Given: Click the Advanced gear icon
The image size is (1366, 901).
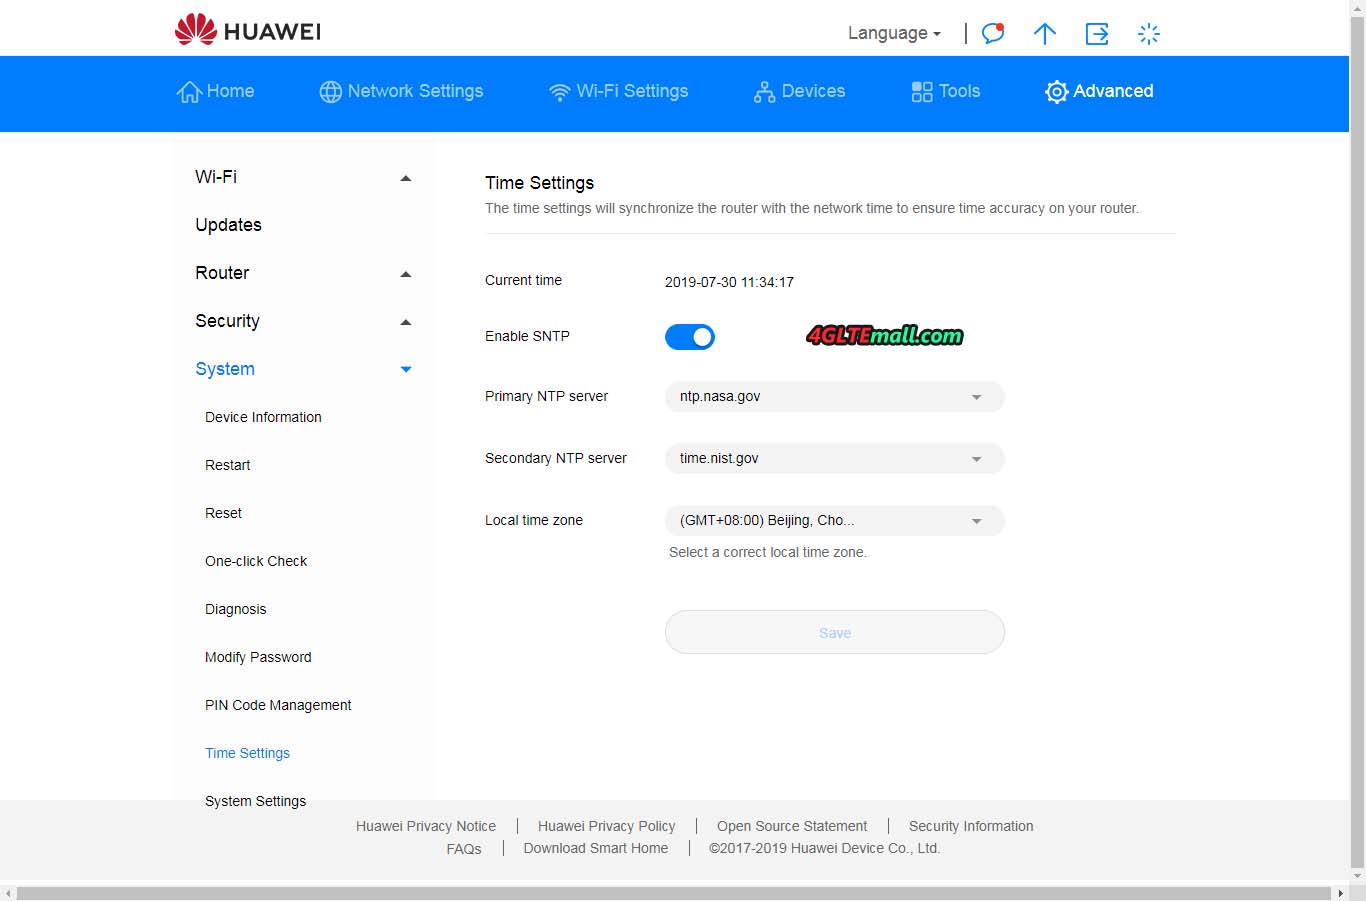Looking at the screenshot, I should pyautogui.click(x=1056, y=92).
